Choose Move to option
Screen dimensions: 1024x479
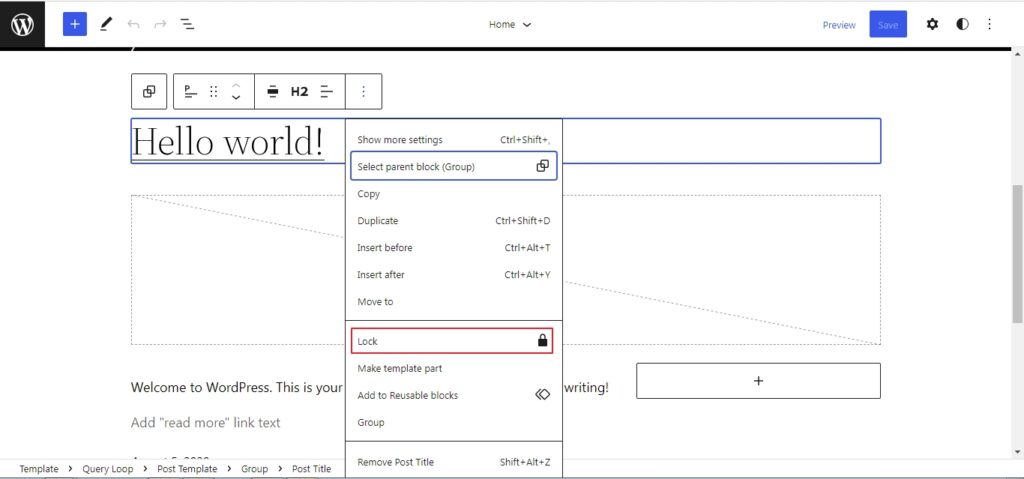(454, 302)
